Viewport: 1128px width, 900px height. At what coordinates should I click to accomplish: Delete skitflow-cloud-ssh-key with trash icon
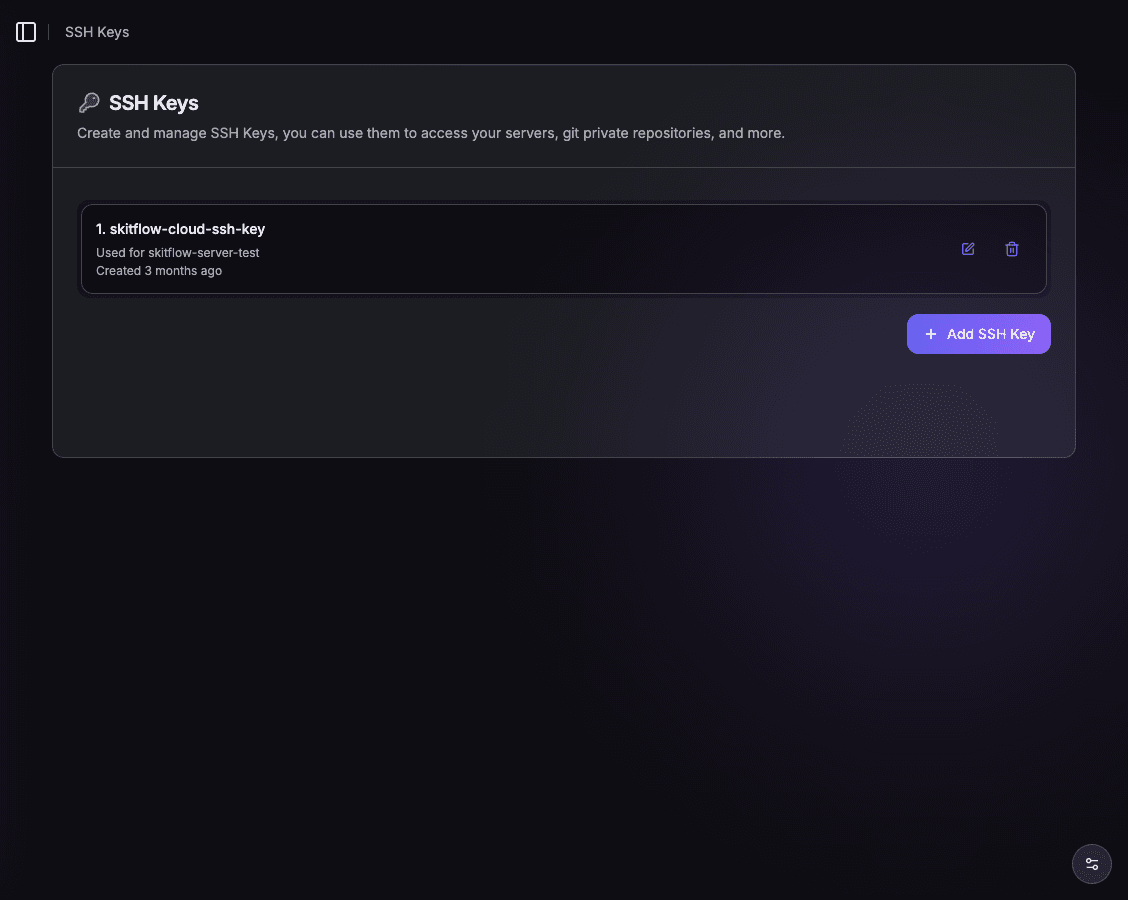pyautogui.click(x=1011, y=249)
